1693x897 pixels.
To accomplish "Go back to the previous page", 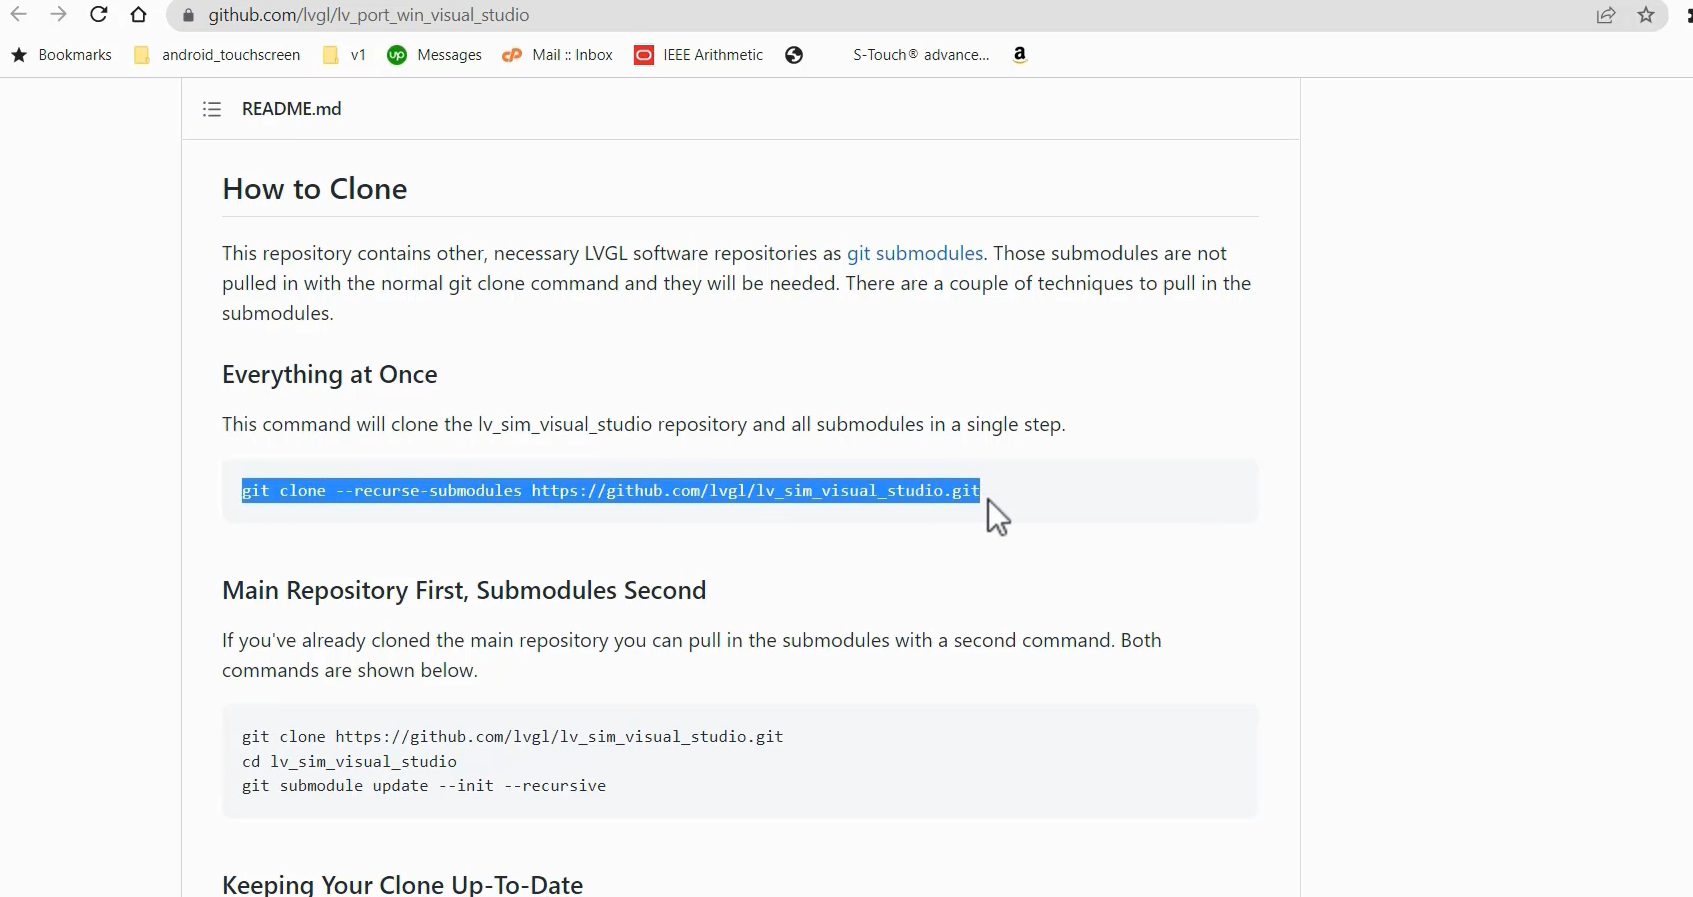I will pos(19,15).
